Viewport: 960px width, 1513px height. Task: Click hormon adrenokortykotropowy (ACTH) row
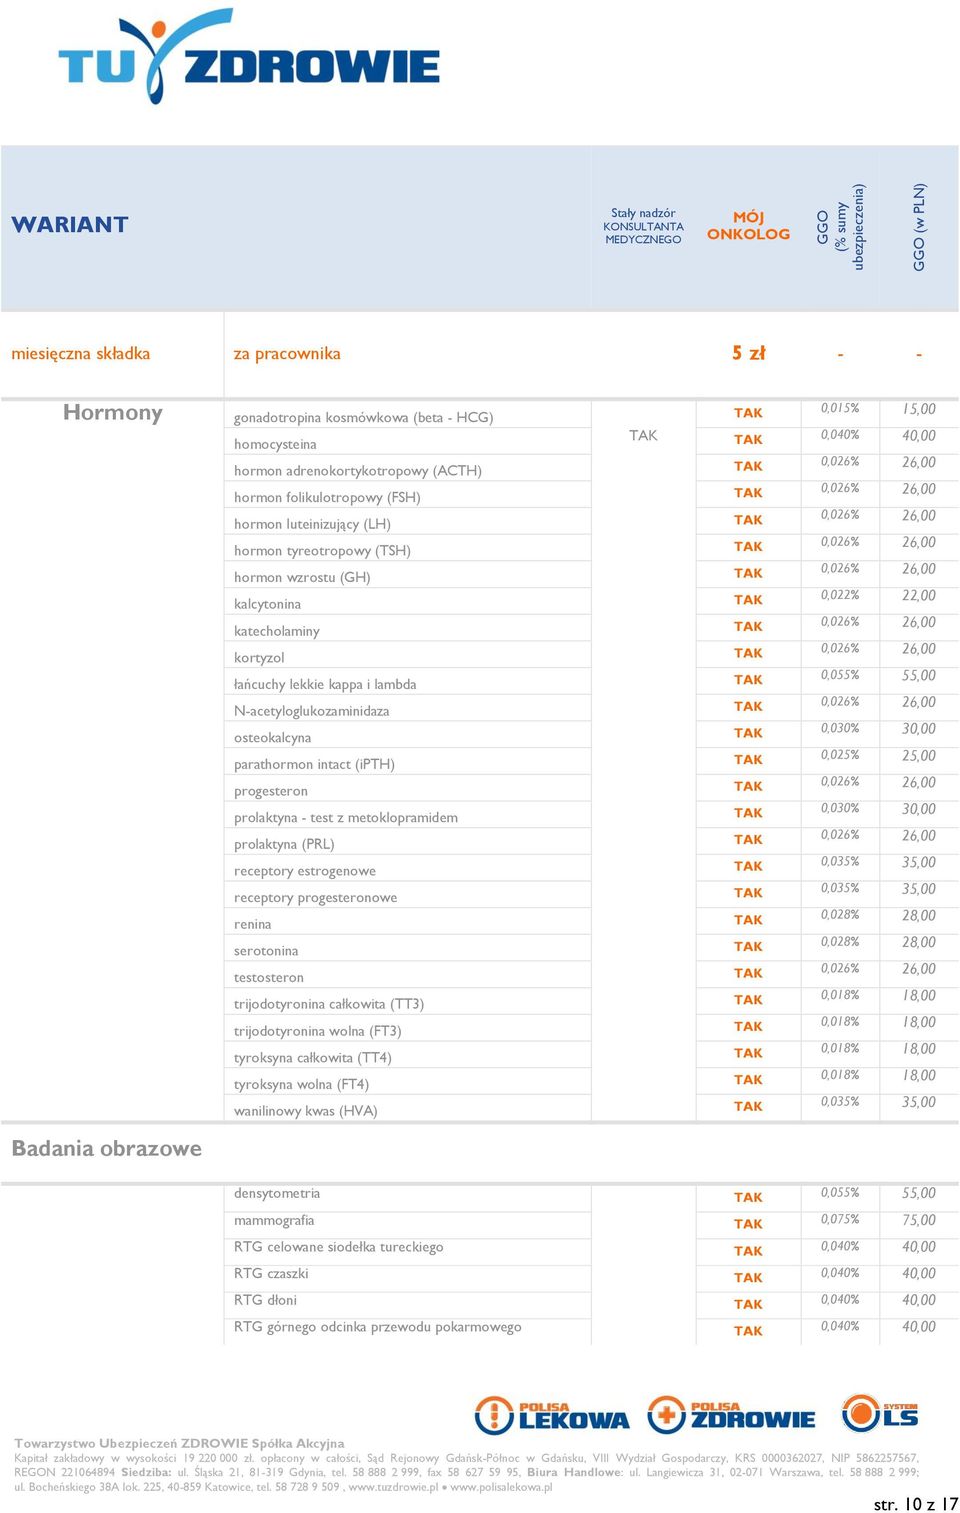358,471
